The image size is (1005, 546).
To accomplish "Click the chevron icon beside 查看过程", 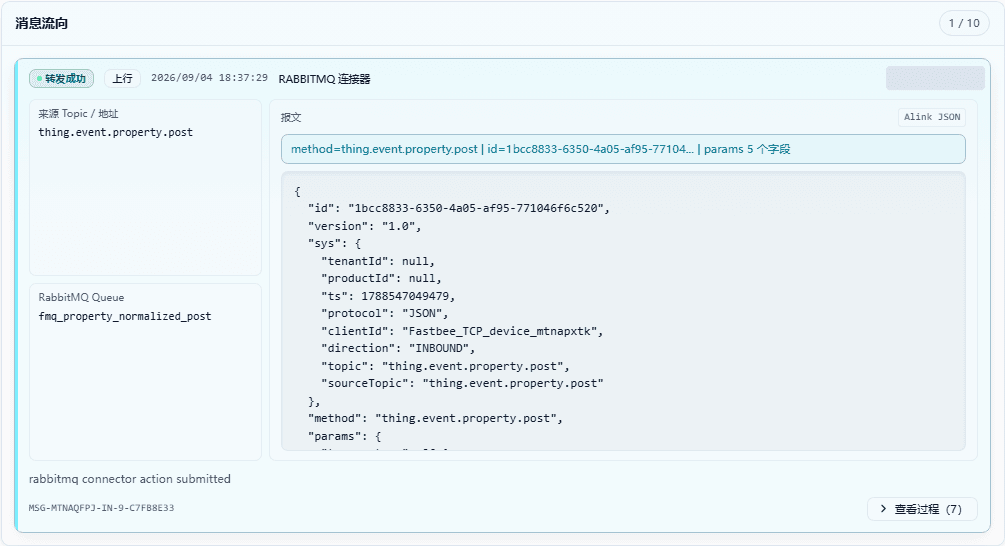I will [x=883, y=509].
